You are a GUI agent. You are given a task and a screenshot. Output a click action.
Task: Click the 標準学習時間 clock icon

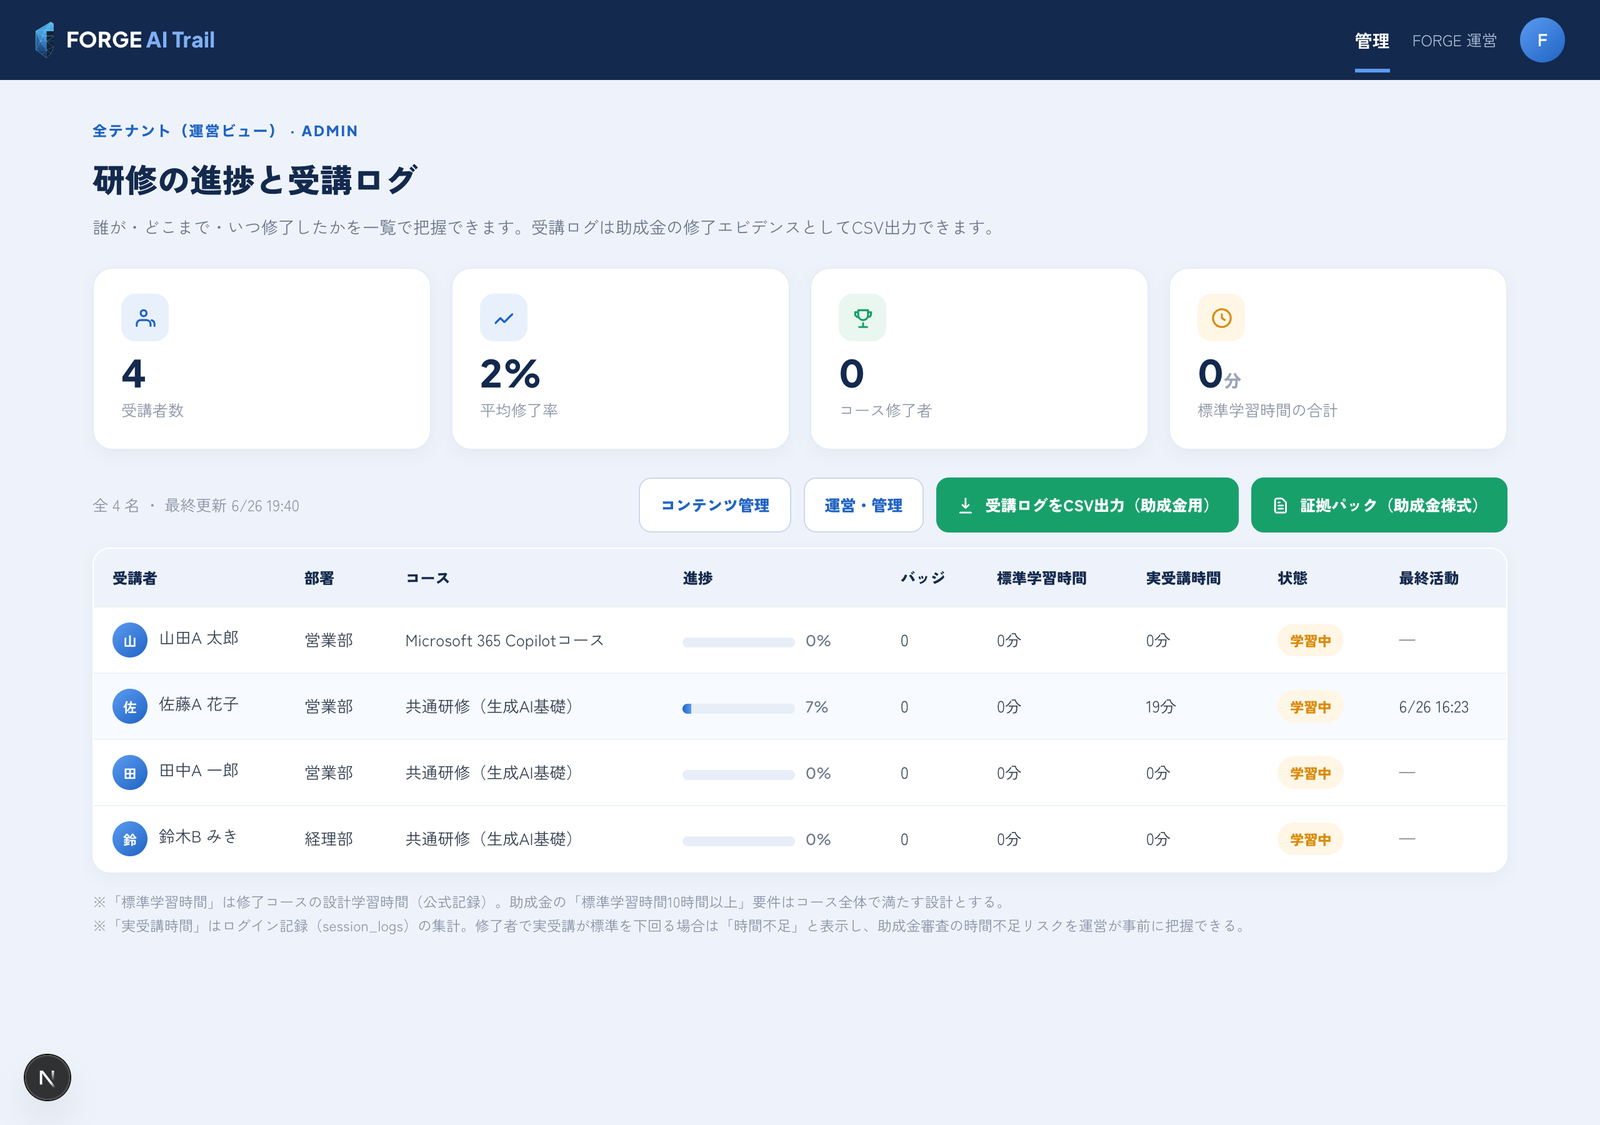pos(1221,318)
